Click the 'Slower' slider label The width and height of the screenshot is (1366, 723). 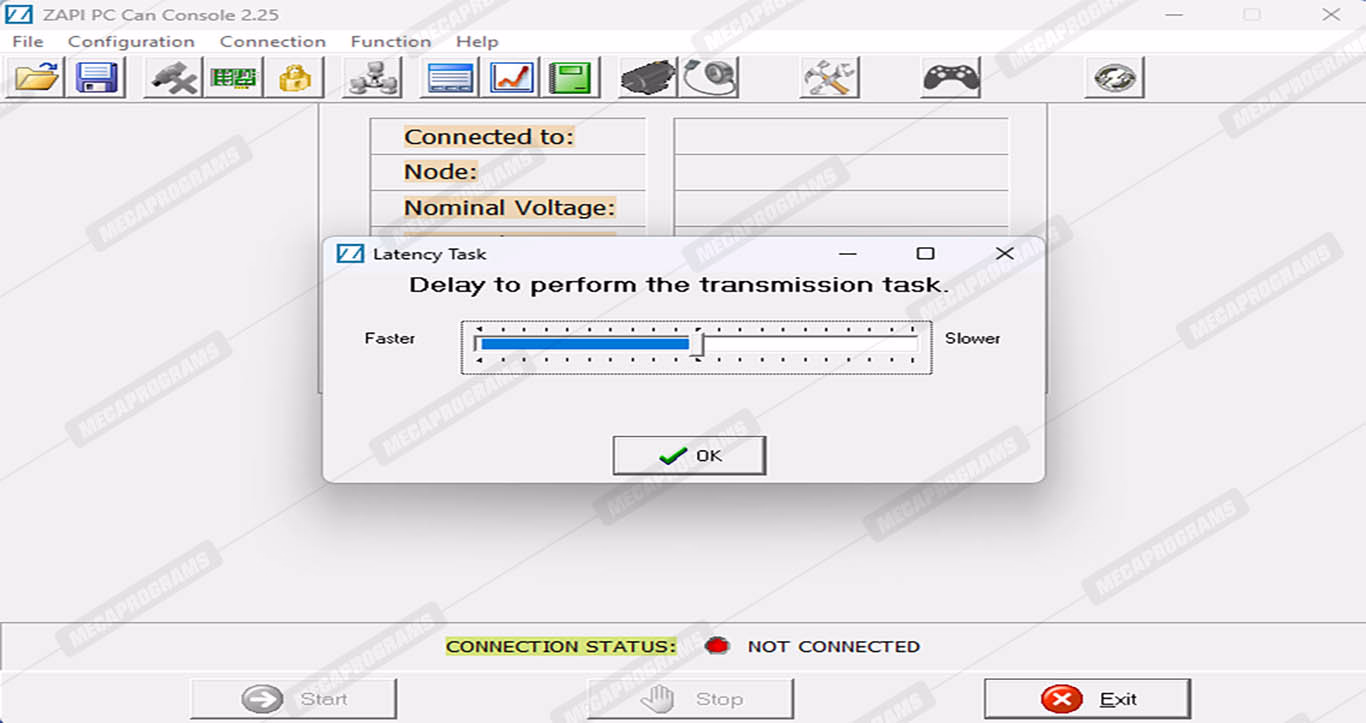click(x=973, y=338)
